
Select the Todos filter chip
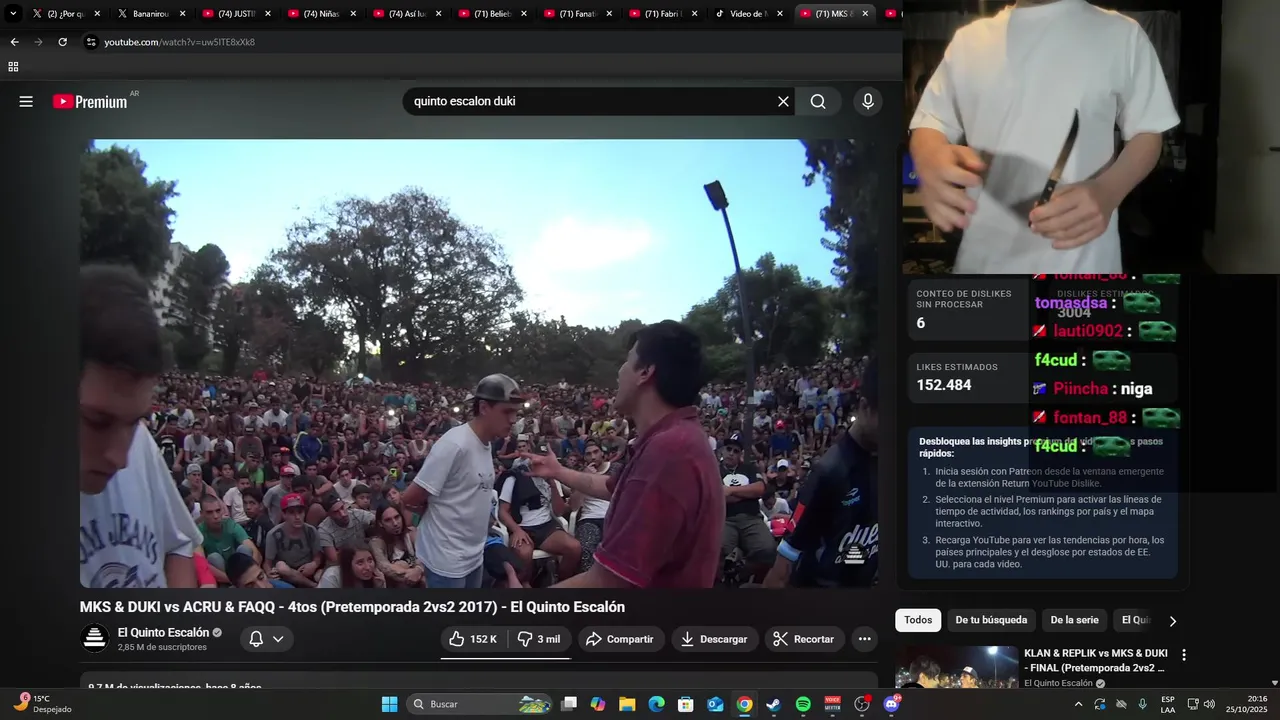[x=918, y=620]
